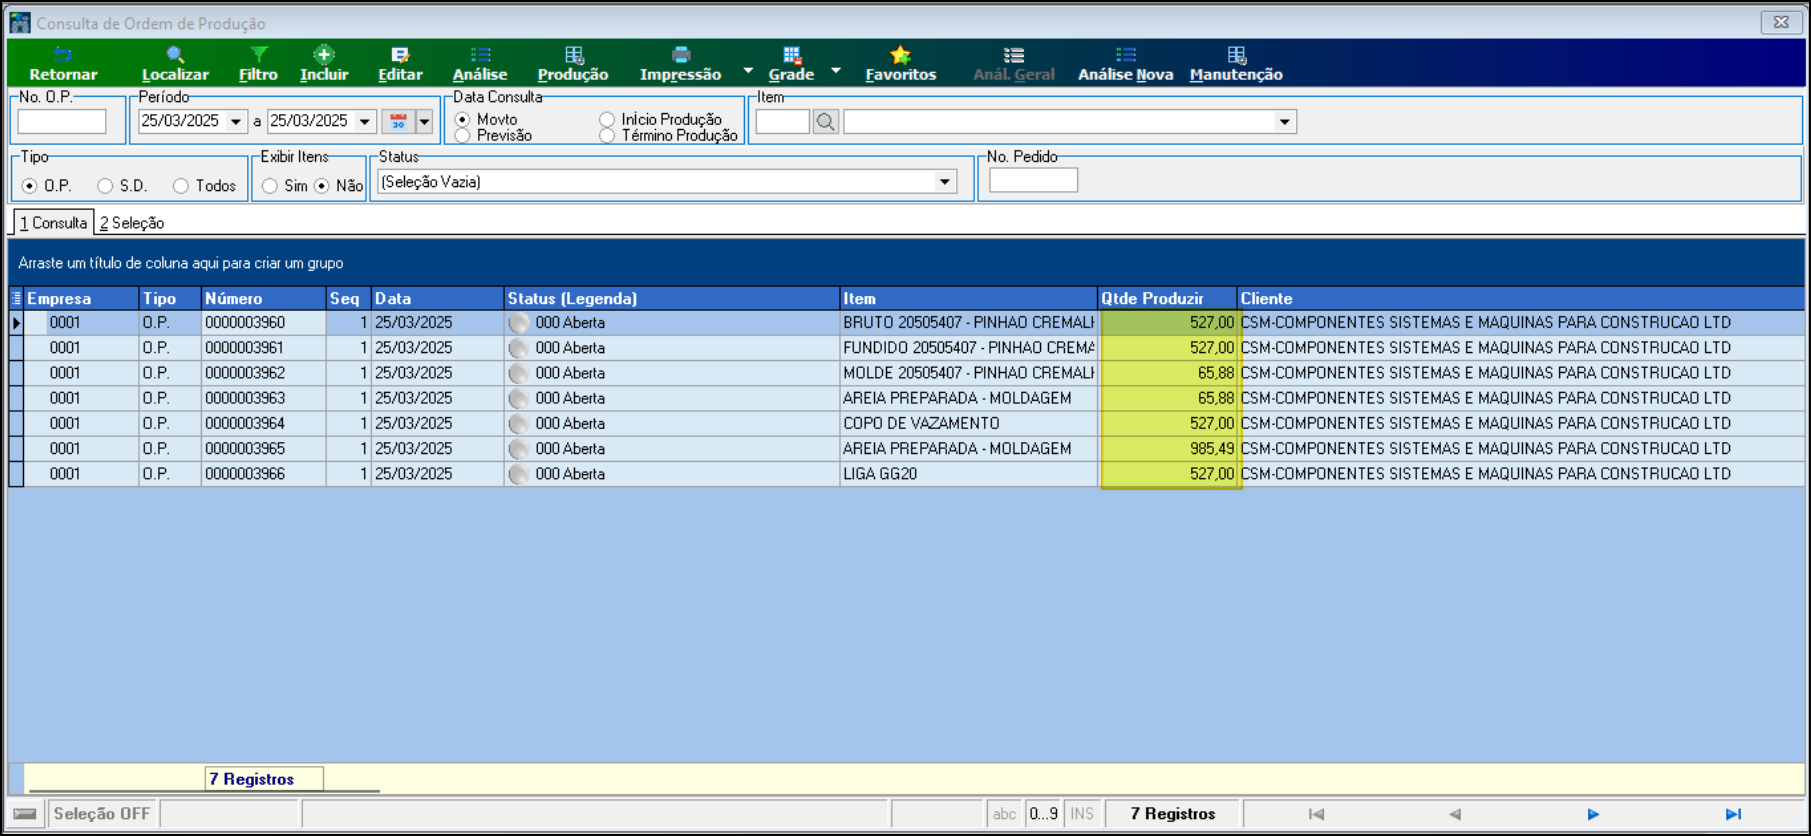Go to next record arrow
Screen dimensions: 1811x836
coord(1593,814)
